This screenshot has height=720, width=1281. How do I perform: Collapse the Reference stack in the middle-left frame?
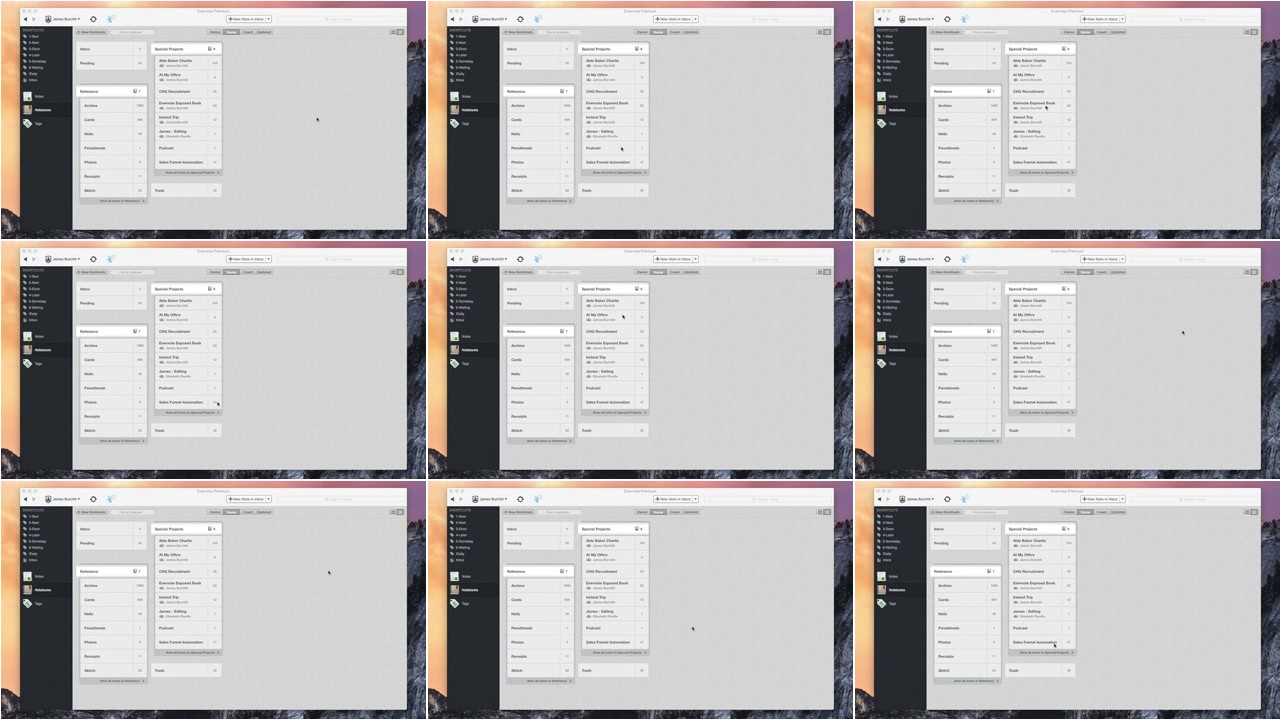[x=140, y=331]
